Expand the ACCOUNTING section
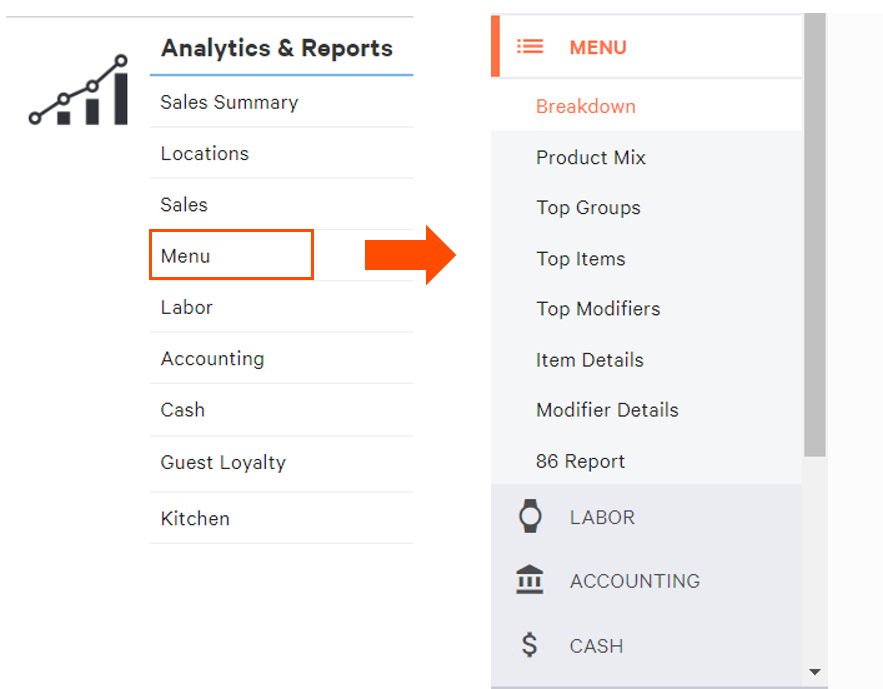The height and width of the screenshot is (689, 883). click(x=634, y=580)
